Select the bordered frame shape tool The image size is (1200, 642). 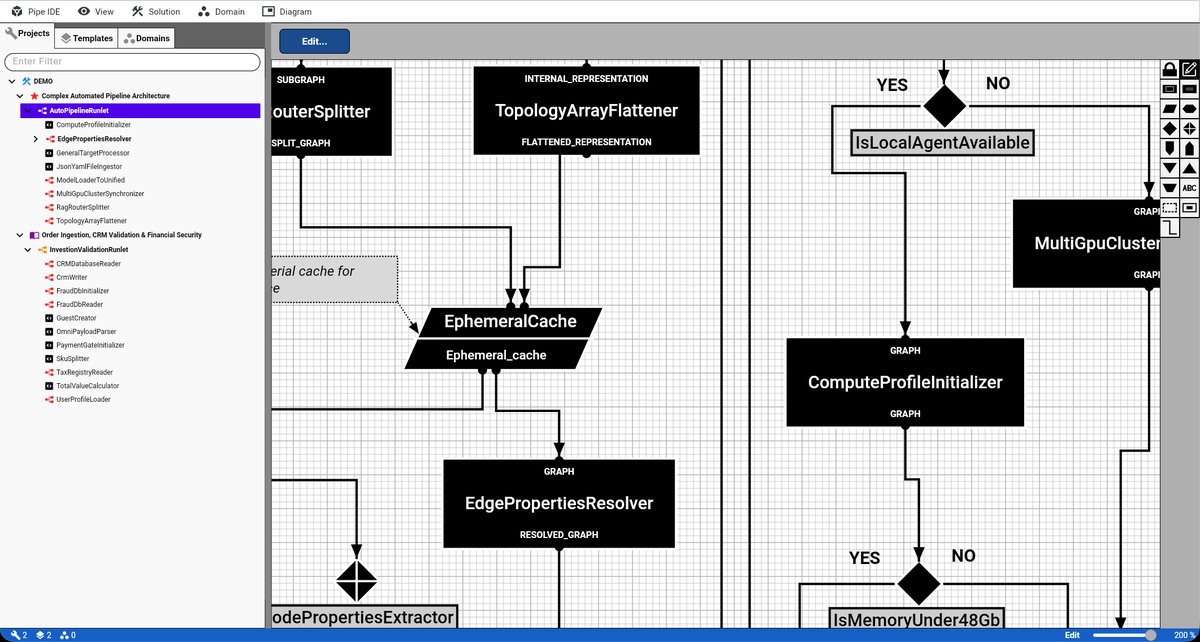click(1189, 208)
